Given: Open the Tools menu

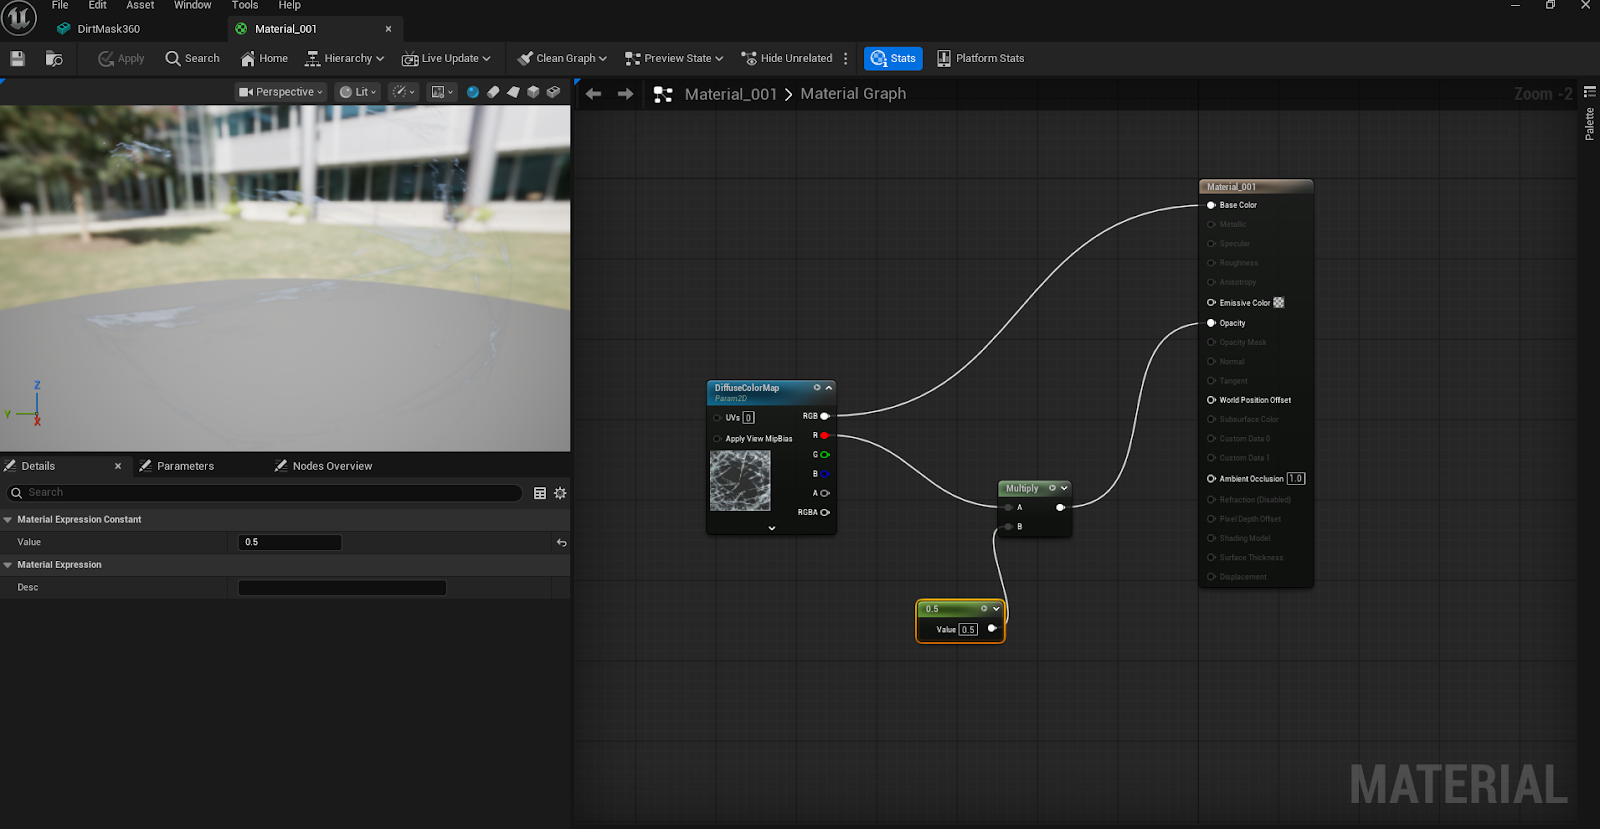Looking at the screenshot, I should pyautogui.click(x=245, y=6).
